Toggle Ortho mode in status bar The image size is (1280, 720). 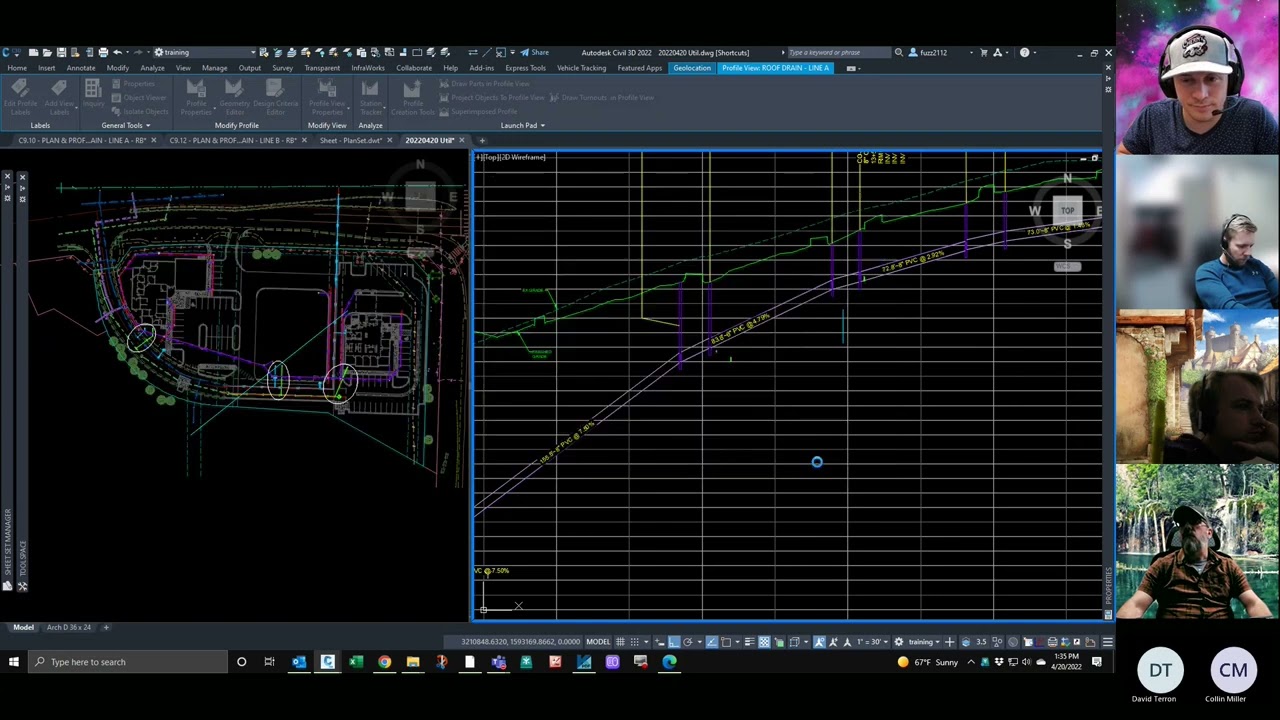[674, 642]
